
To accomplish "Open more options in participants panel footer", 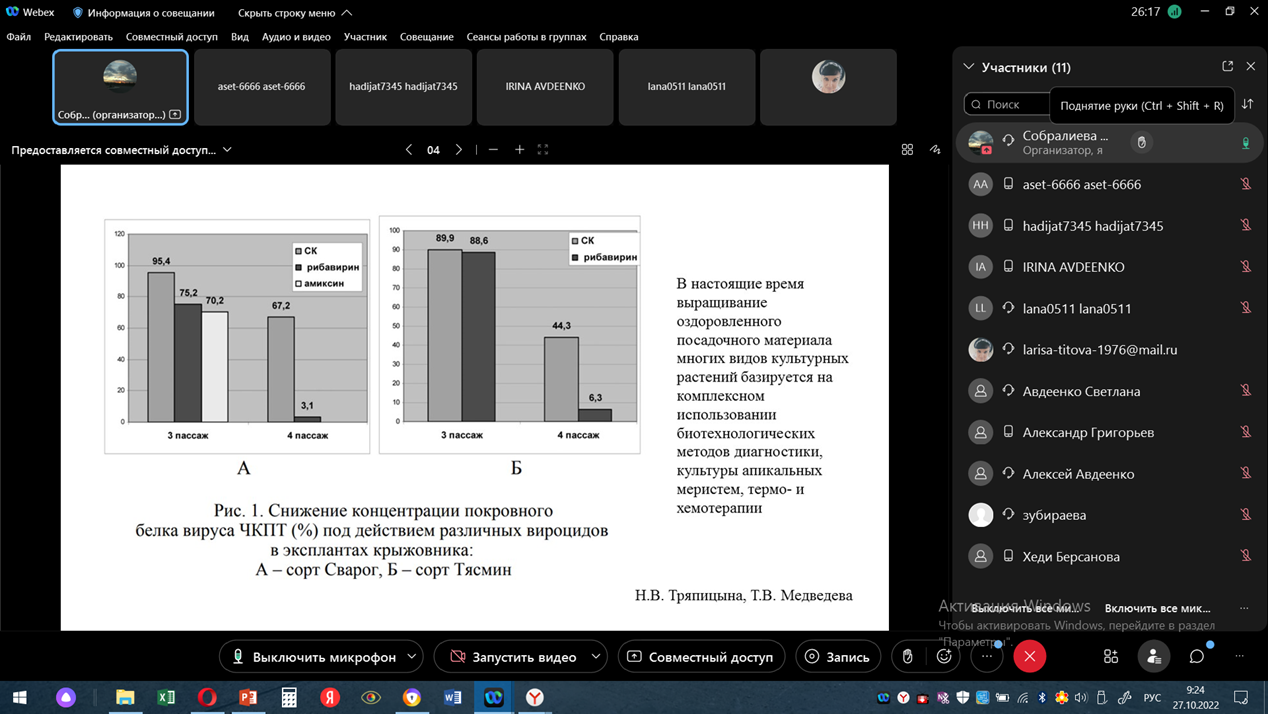I will [1244, 608].
